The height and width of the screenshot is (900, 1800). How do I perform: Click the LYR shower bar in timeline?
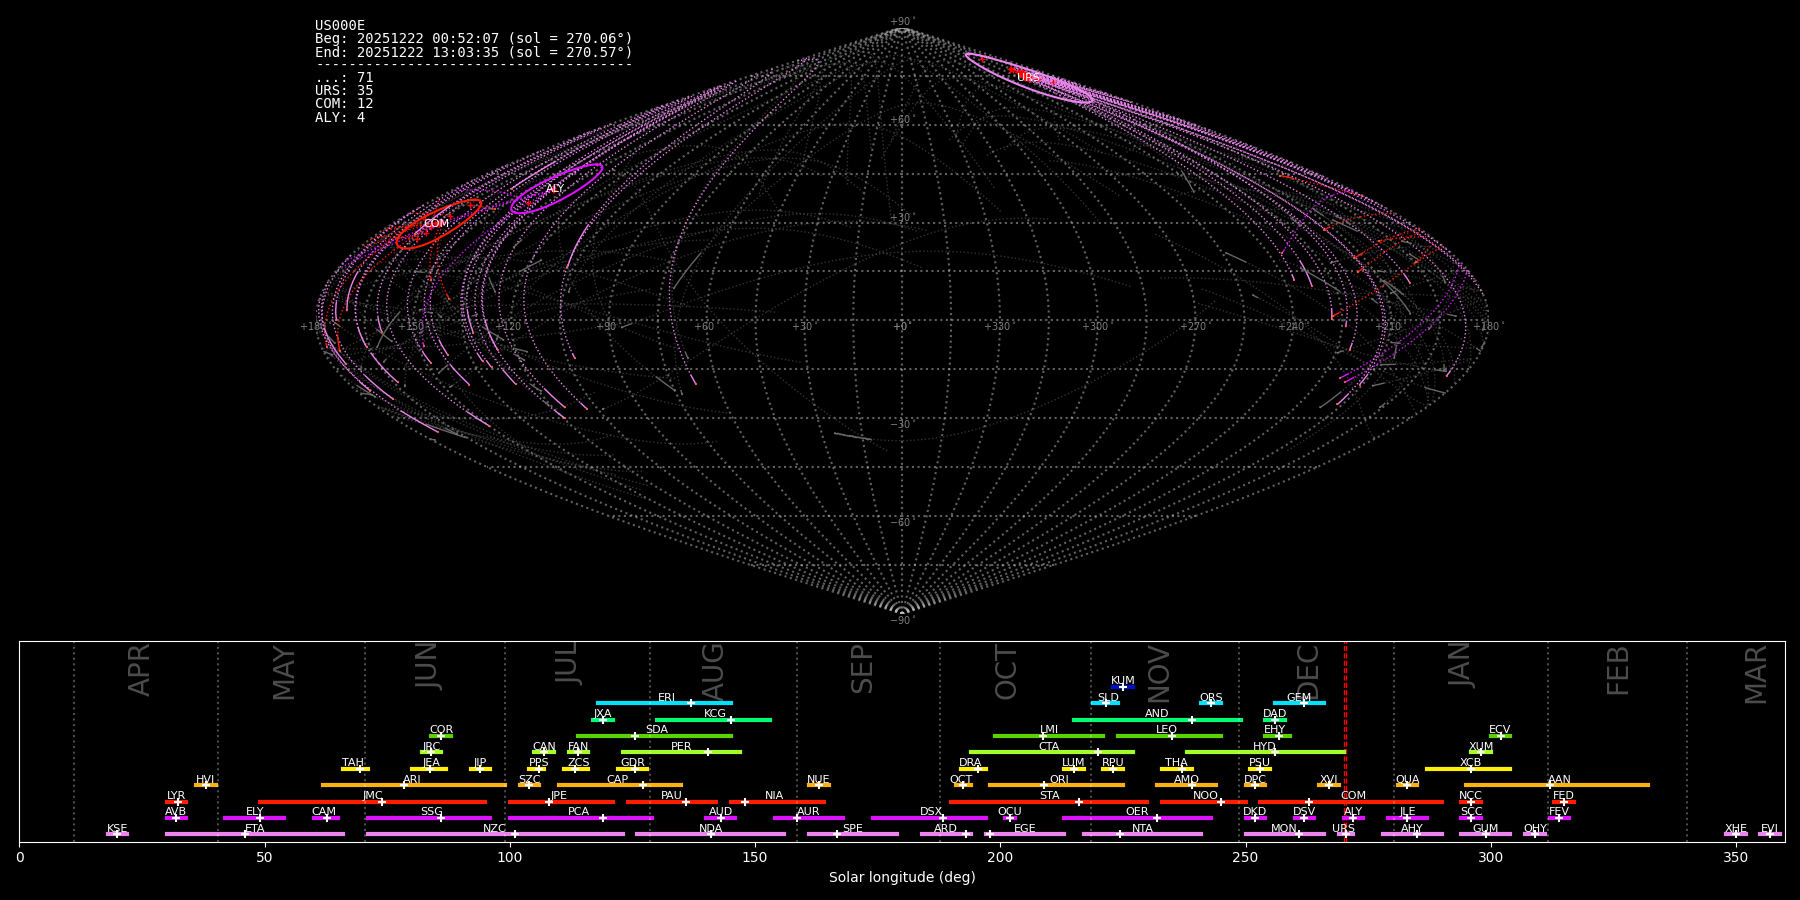[x=176, y=801]
